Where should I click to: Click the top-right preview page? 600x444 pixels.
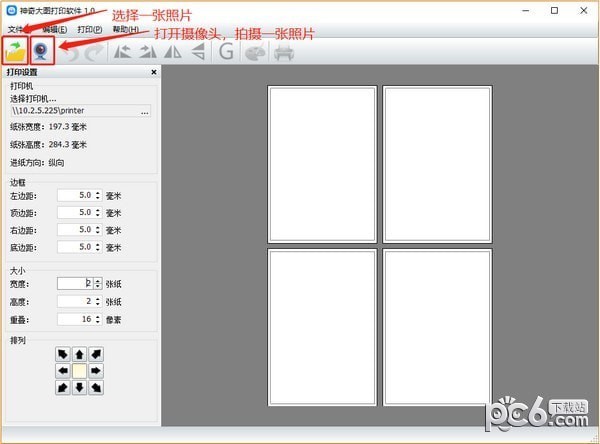pyautogui.click(x=437, y=164)
